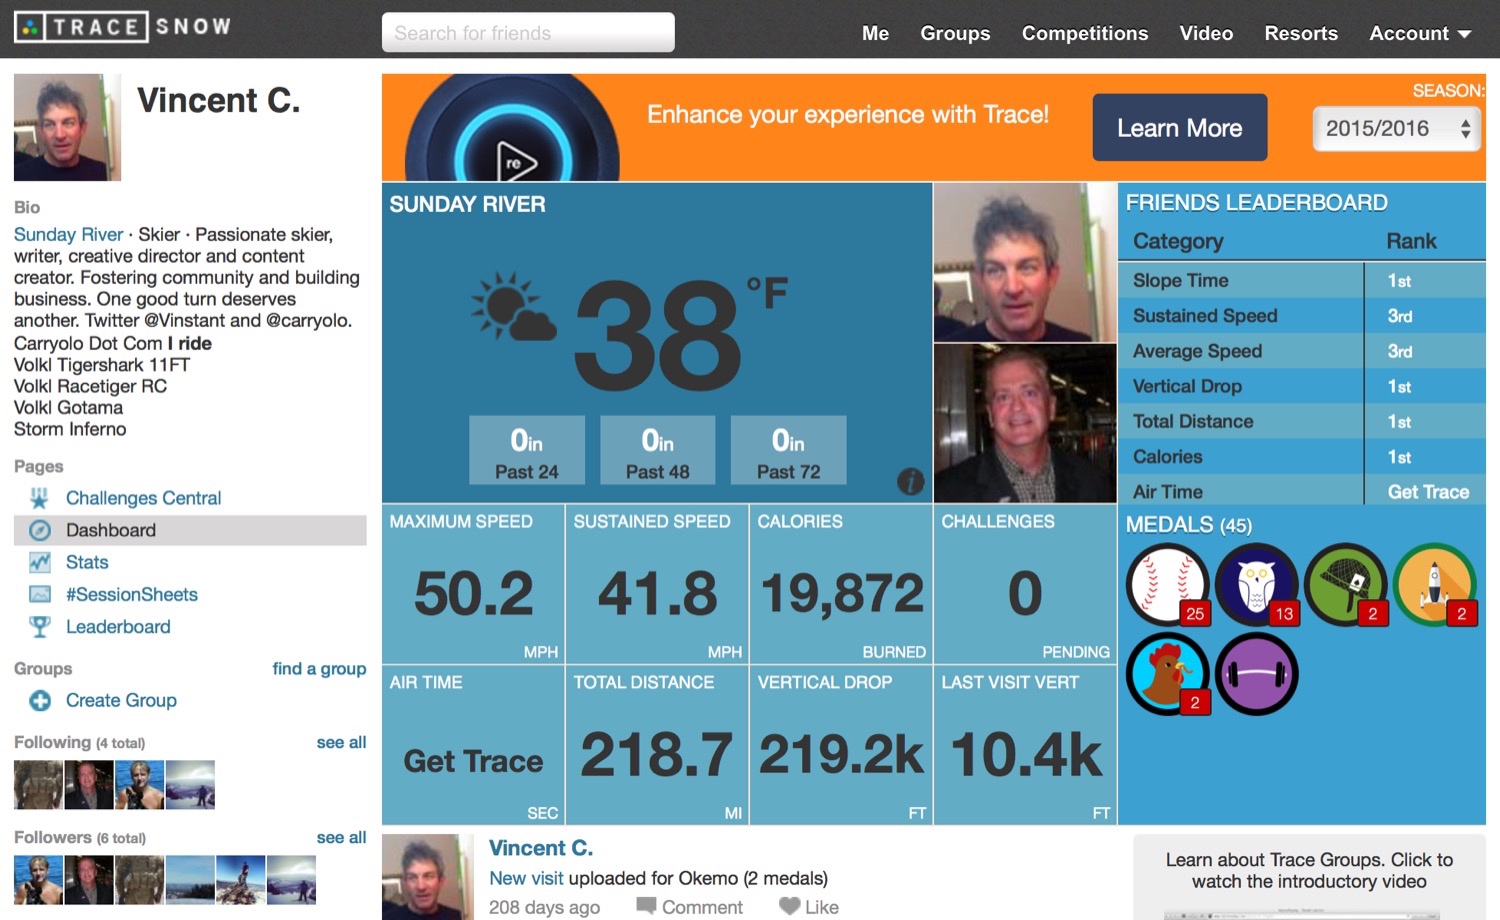Open the first Following user thumbnail

click(x=39, y=785)
